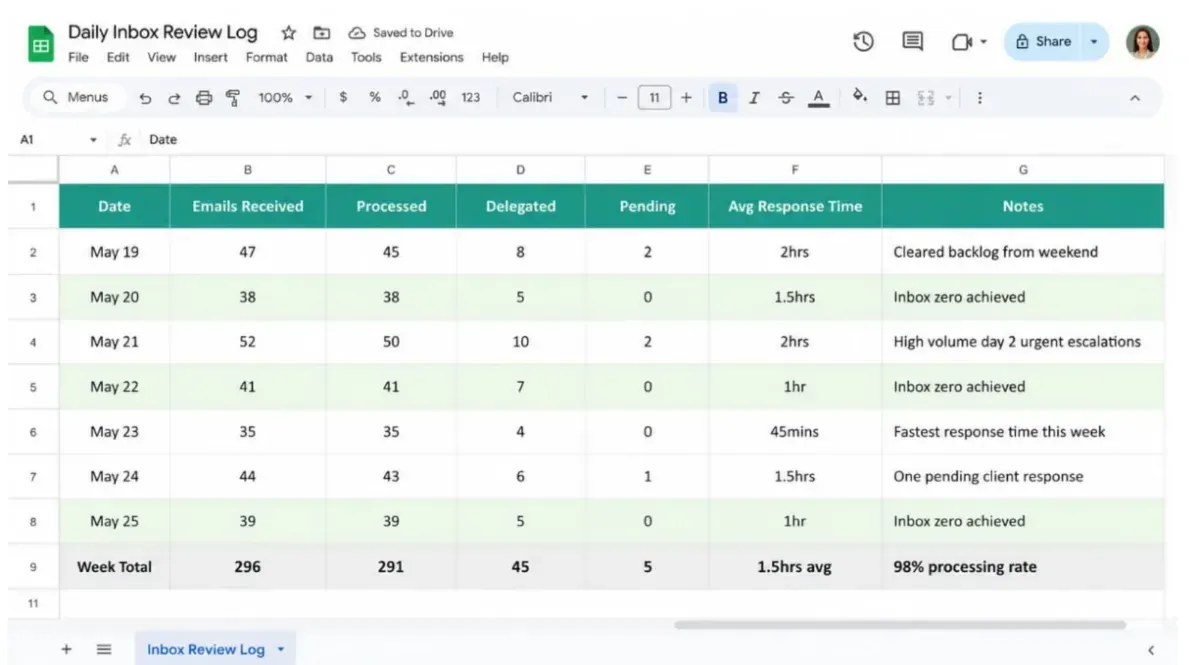Click the Print icon
This screenshot has height=665, width=1200.
(204, 98)
